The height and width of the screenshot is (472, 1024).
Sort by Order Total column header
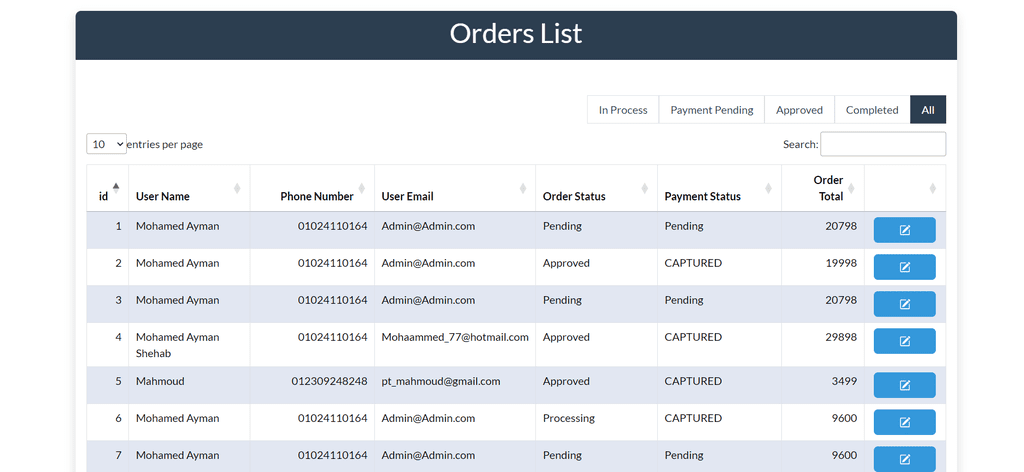(x=828, y=188)
